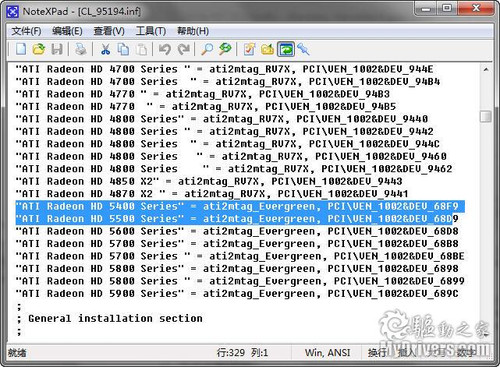Click the HD 5600 Series line
The width and height of the screenshot is (500, 367).
point(237,231)
